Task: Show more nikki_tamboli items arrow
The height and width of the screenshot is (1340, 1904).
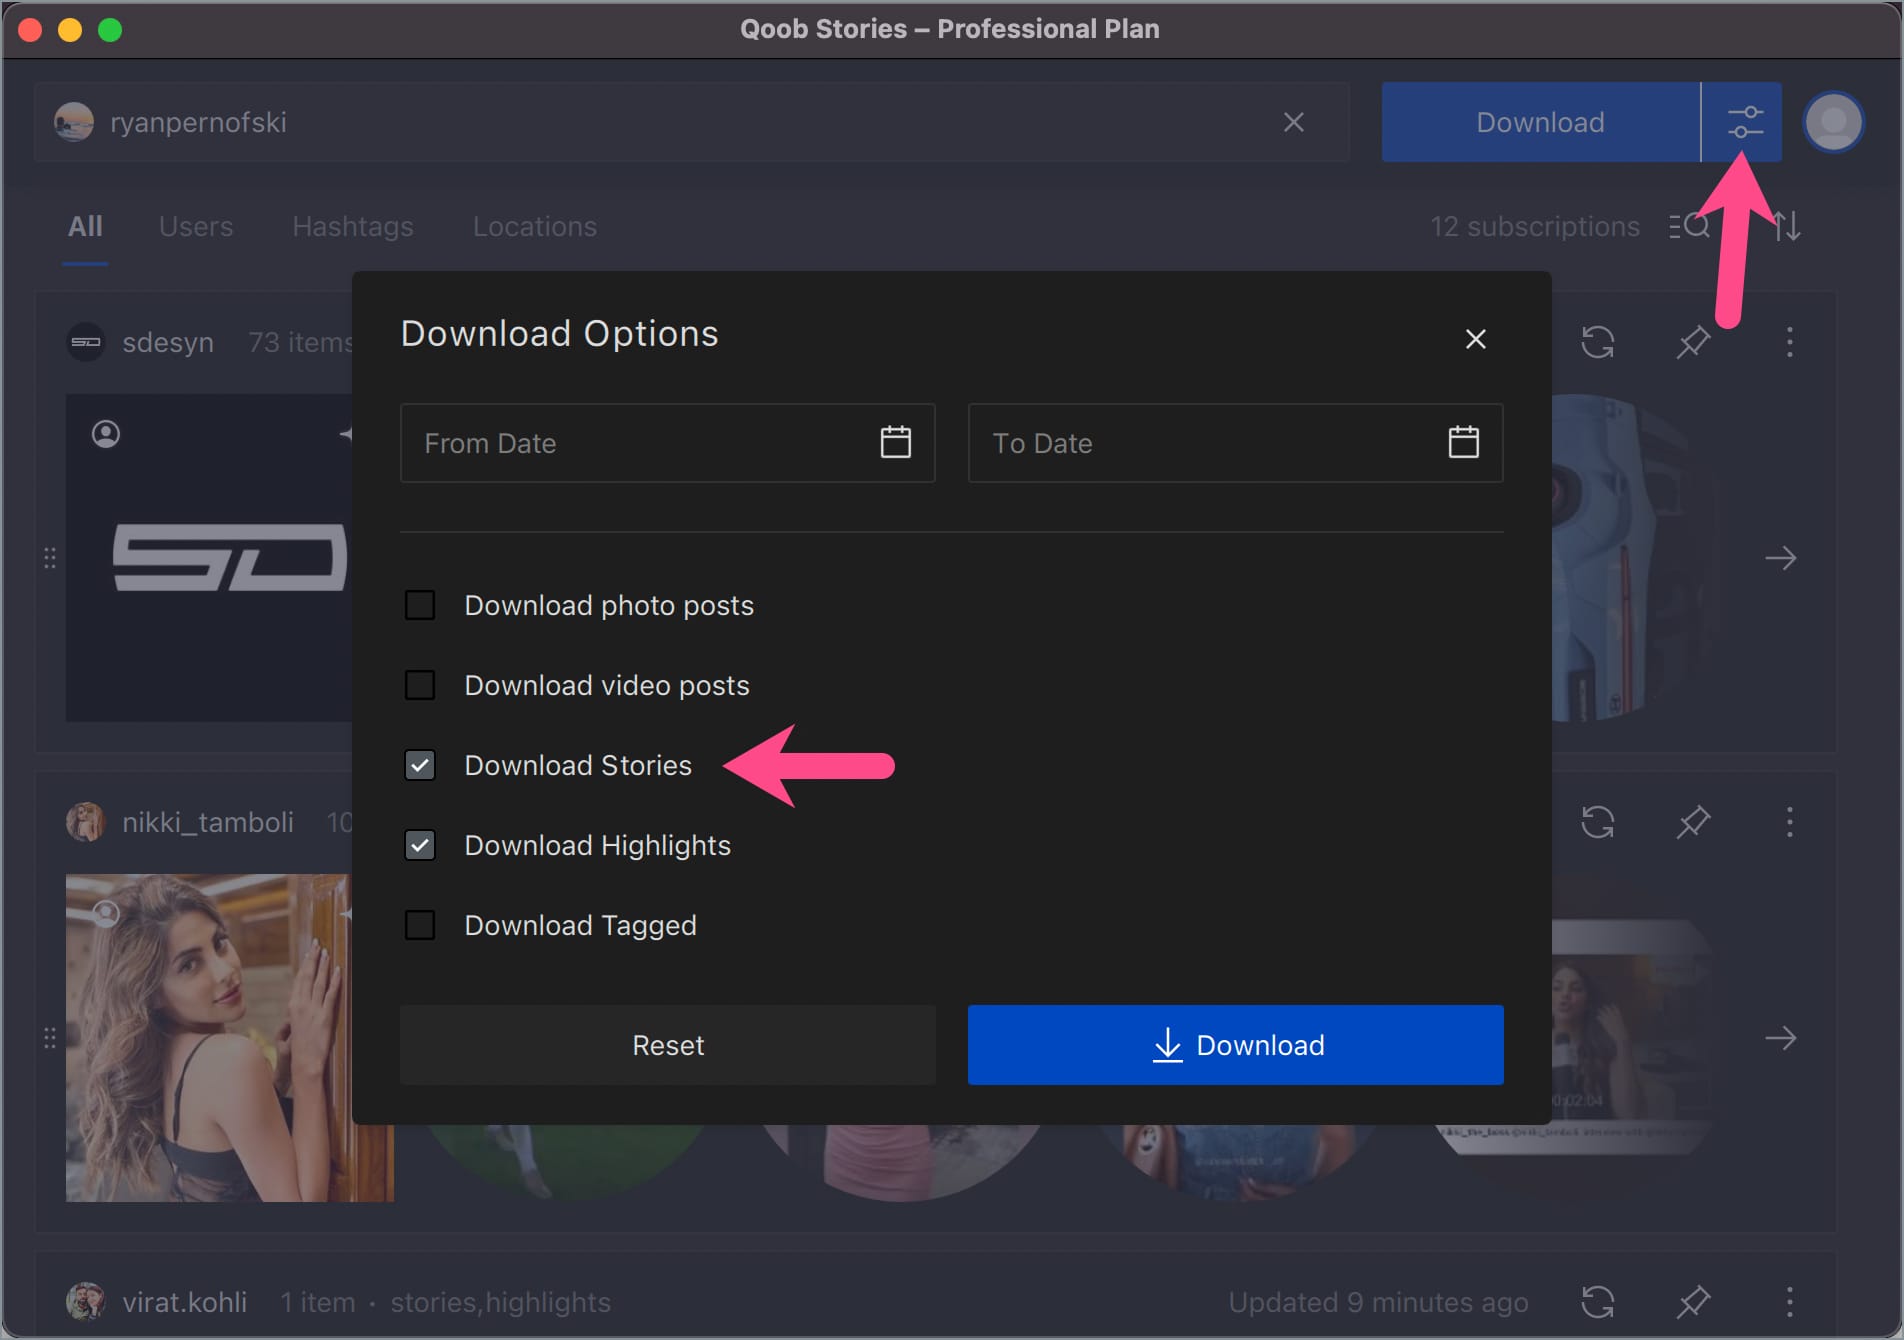Action: [1780, 1038]
